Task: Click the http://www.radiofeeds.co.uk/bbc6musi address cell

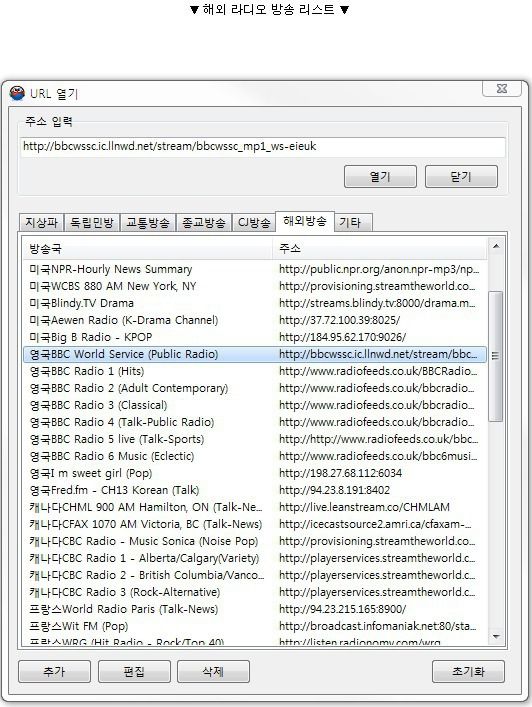Action: (378, 456)
